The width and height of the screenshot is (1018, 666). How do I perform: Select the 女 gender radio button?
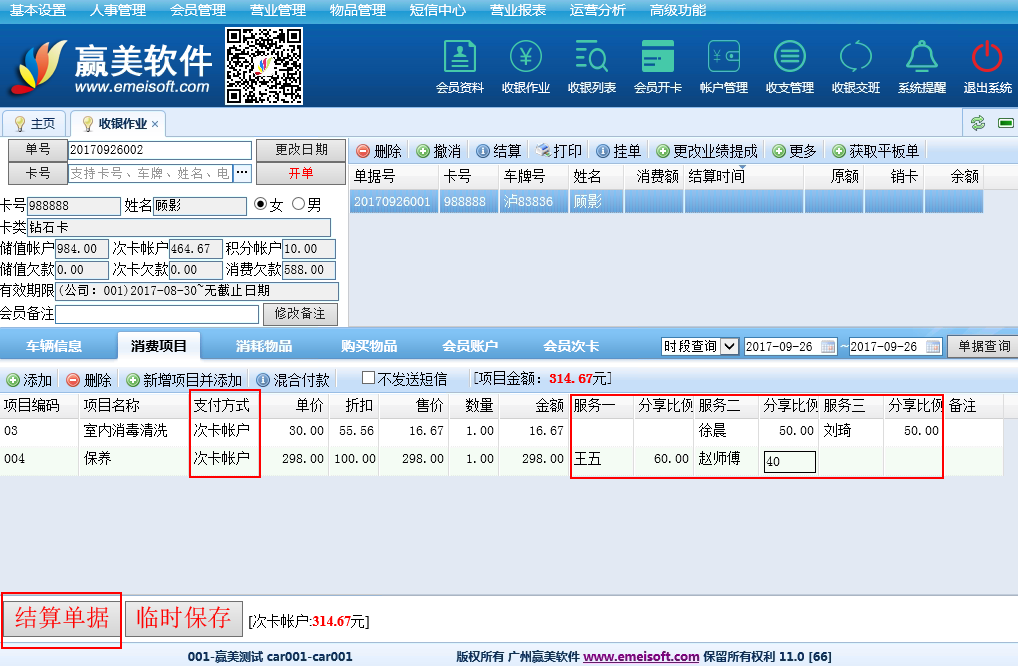(x=261, y=205)
